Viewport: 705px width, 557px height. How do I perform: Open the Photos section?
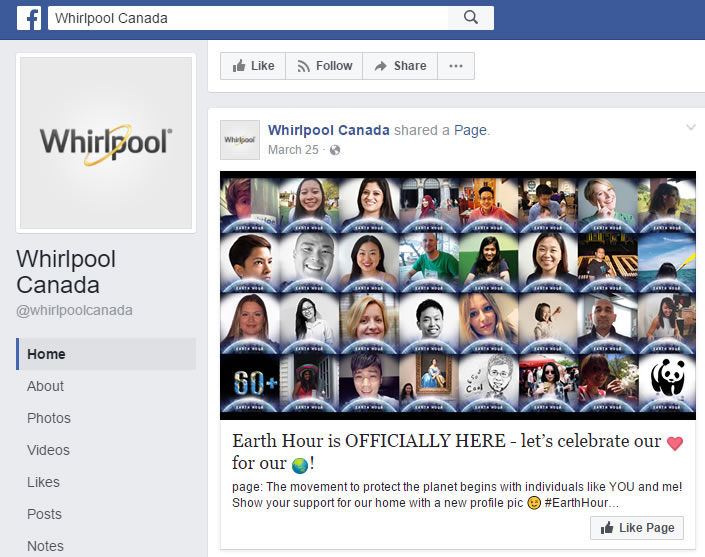(49, 418)
